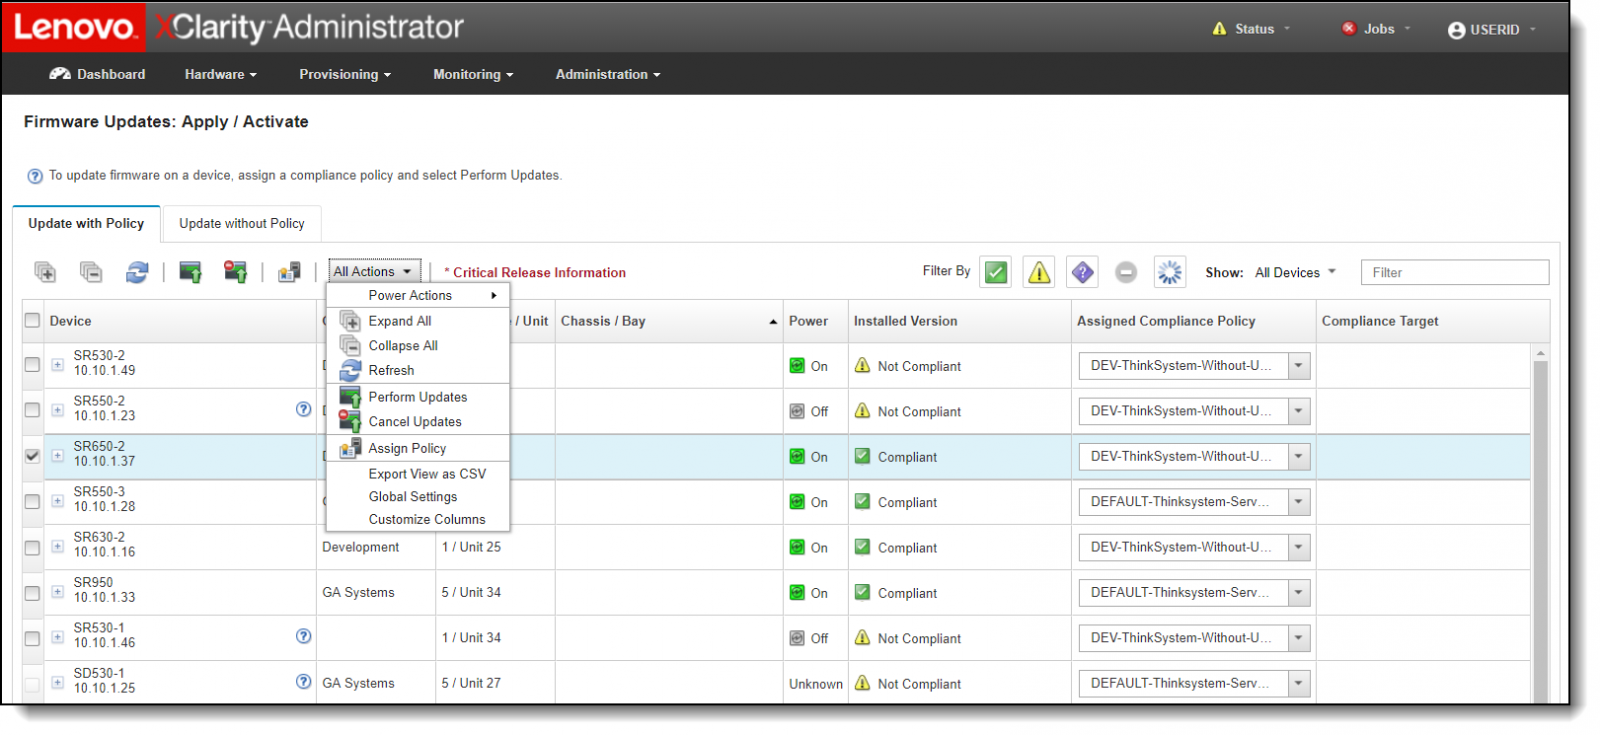The image size is (1600, 735).
Task: Expand the SR950 device row
Action: [x=57, y=591]
